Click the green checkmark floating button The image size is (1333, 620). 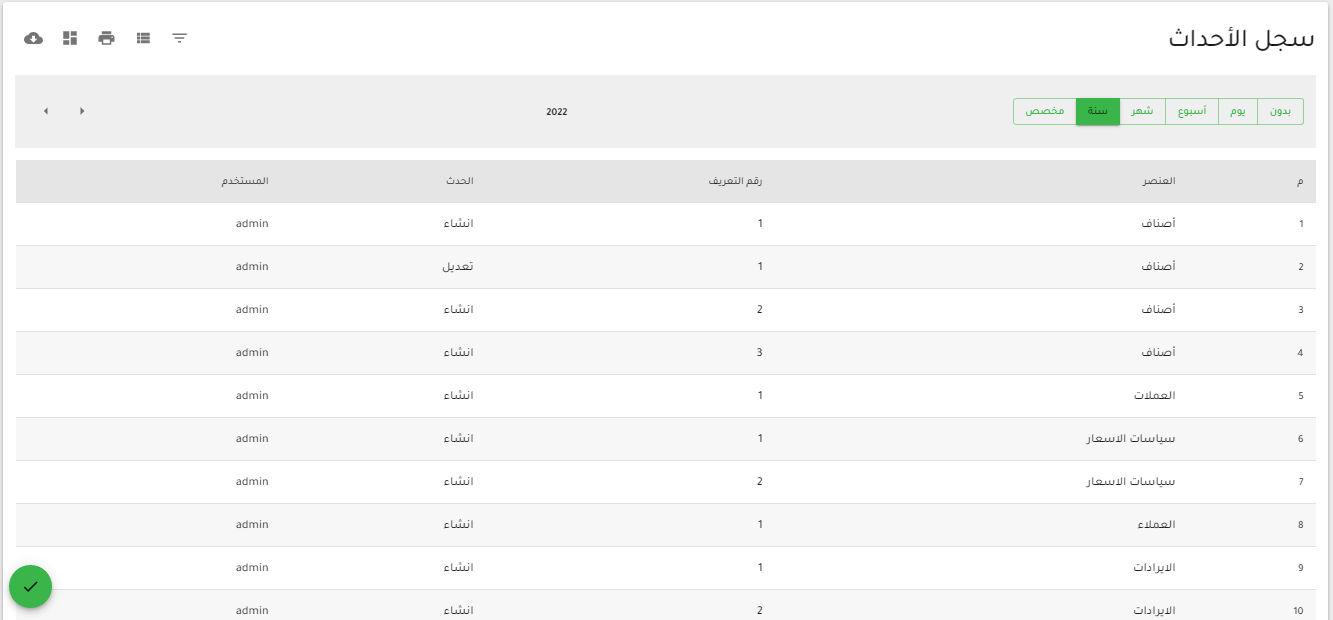30,586
